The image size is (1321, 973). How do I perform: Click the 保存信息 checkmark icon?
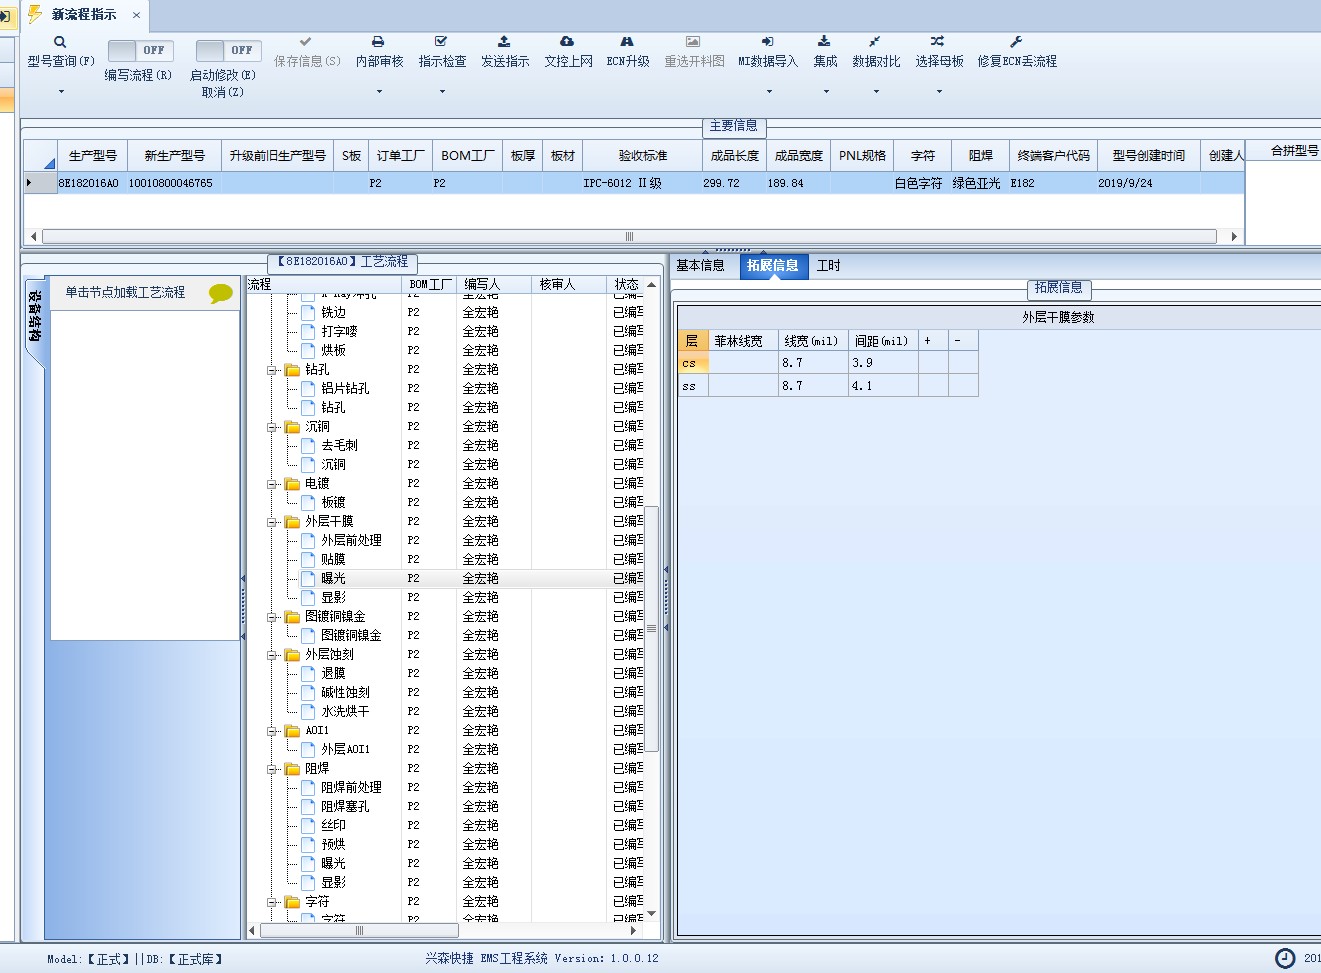coord(306,42)
